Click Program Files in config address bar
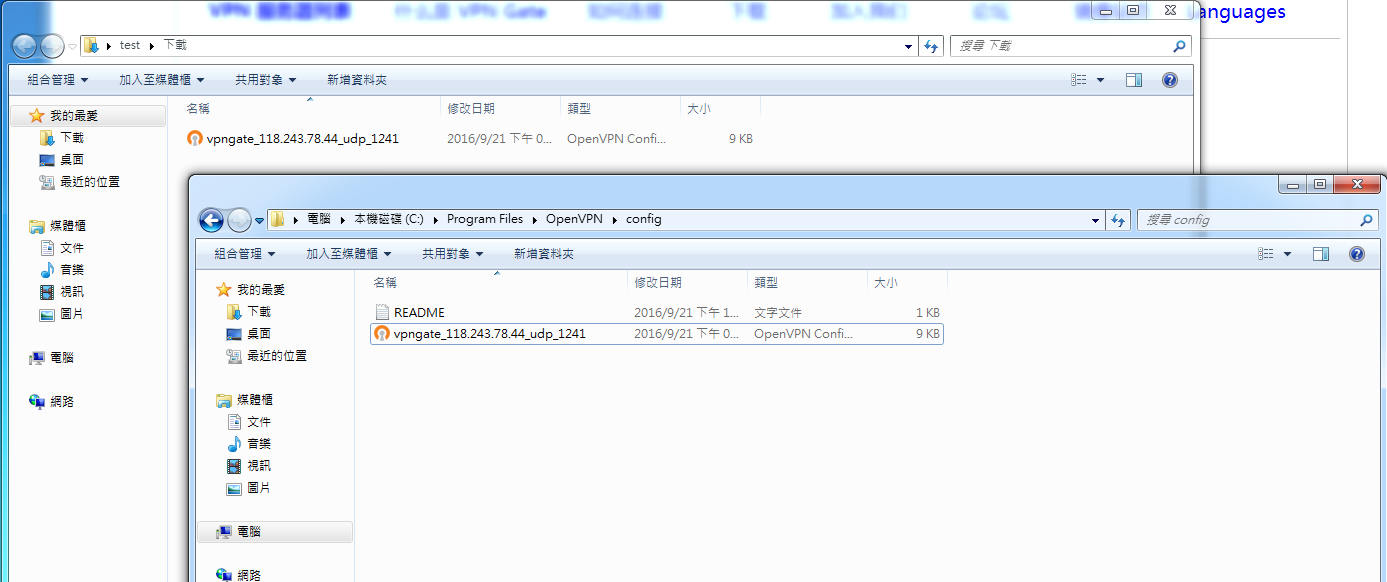 485,220
